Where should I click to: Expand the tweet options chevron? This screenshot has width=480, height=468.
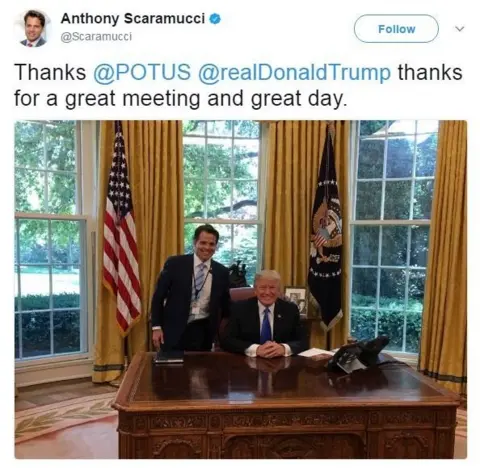pos(460,29)
